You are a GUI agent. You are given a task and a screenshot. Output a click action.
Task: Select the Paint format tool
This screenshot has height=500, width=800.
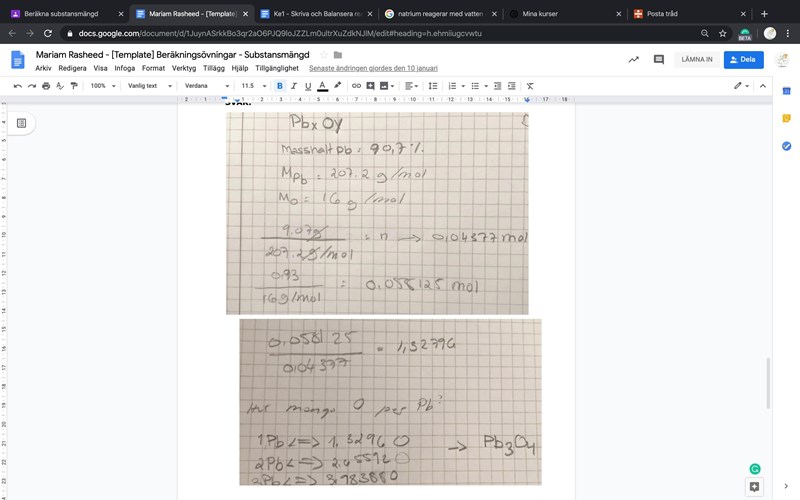click(74, 86)
